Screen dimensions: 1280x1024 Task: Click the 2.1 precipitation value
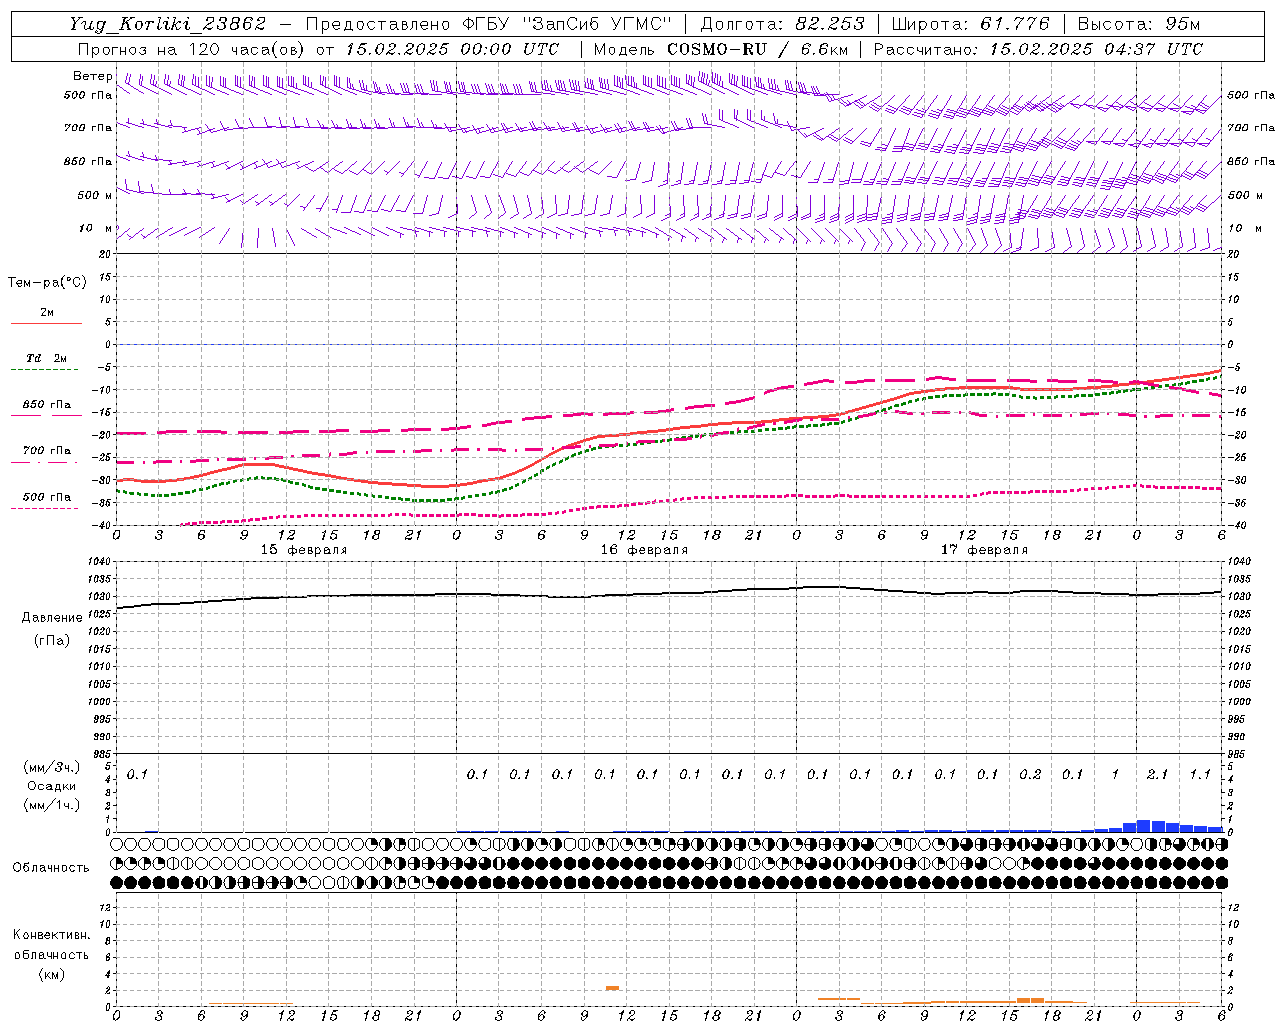tap(1157, 774)
